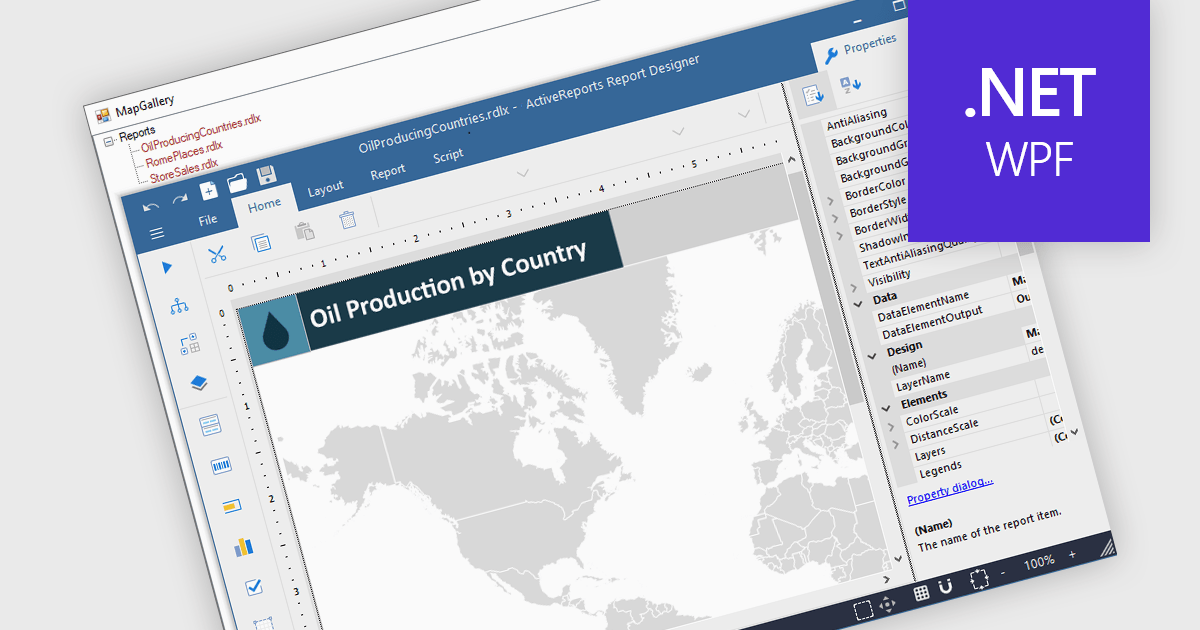The image size is (1200, 630).
Task: Click the blue Preview play arrow
Action: (x=167, y=267)
